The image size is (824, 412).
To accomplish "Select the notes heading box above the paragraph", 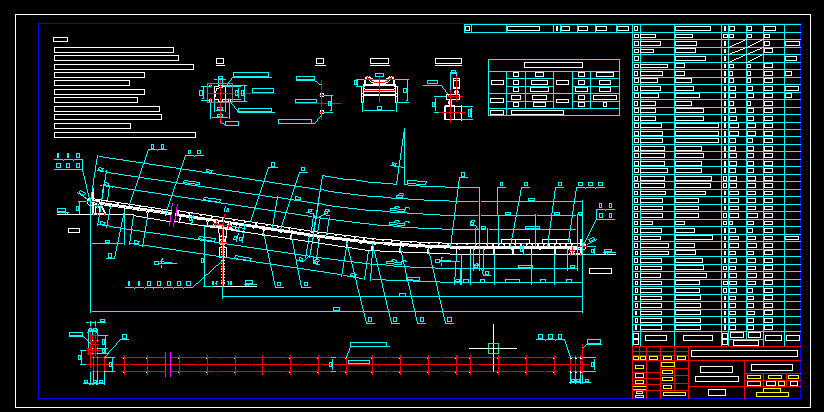I will click(60, 39).
